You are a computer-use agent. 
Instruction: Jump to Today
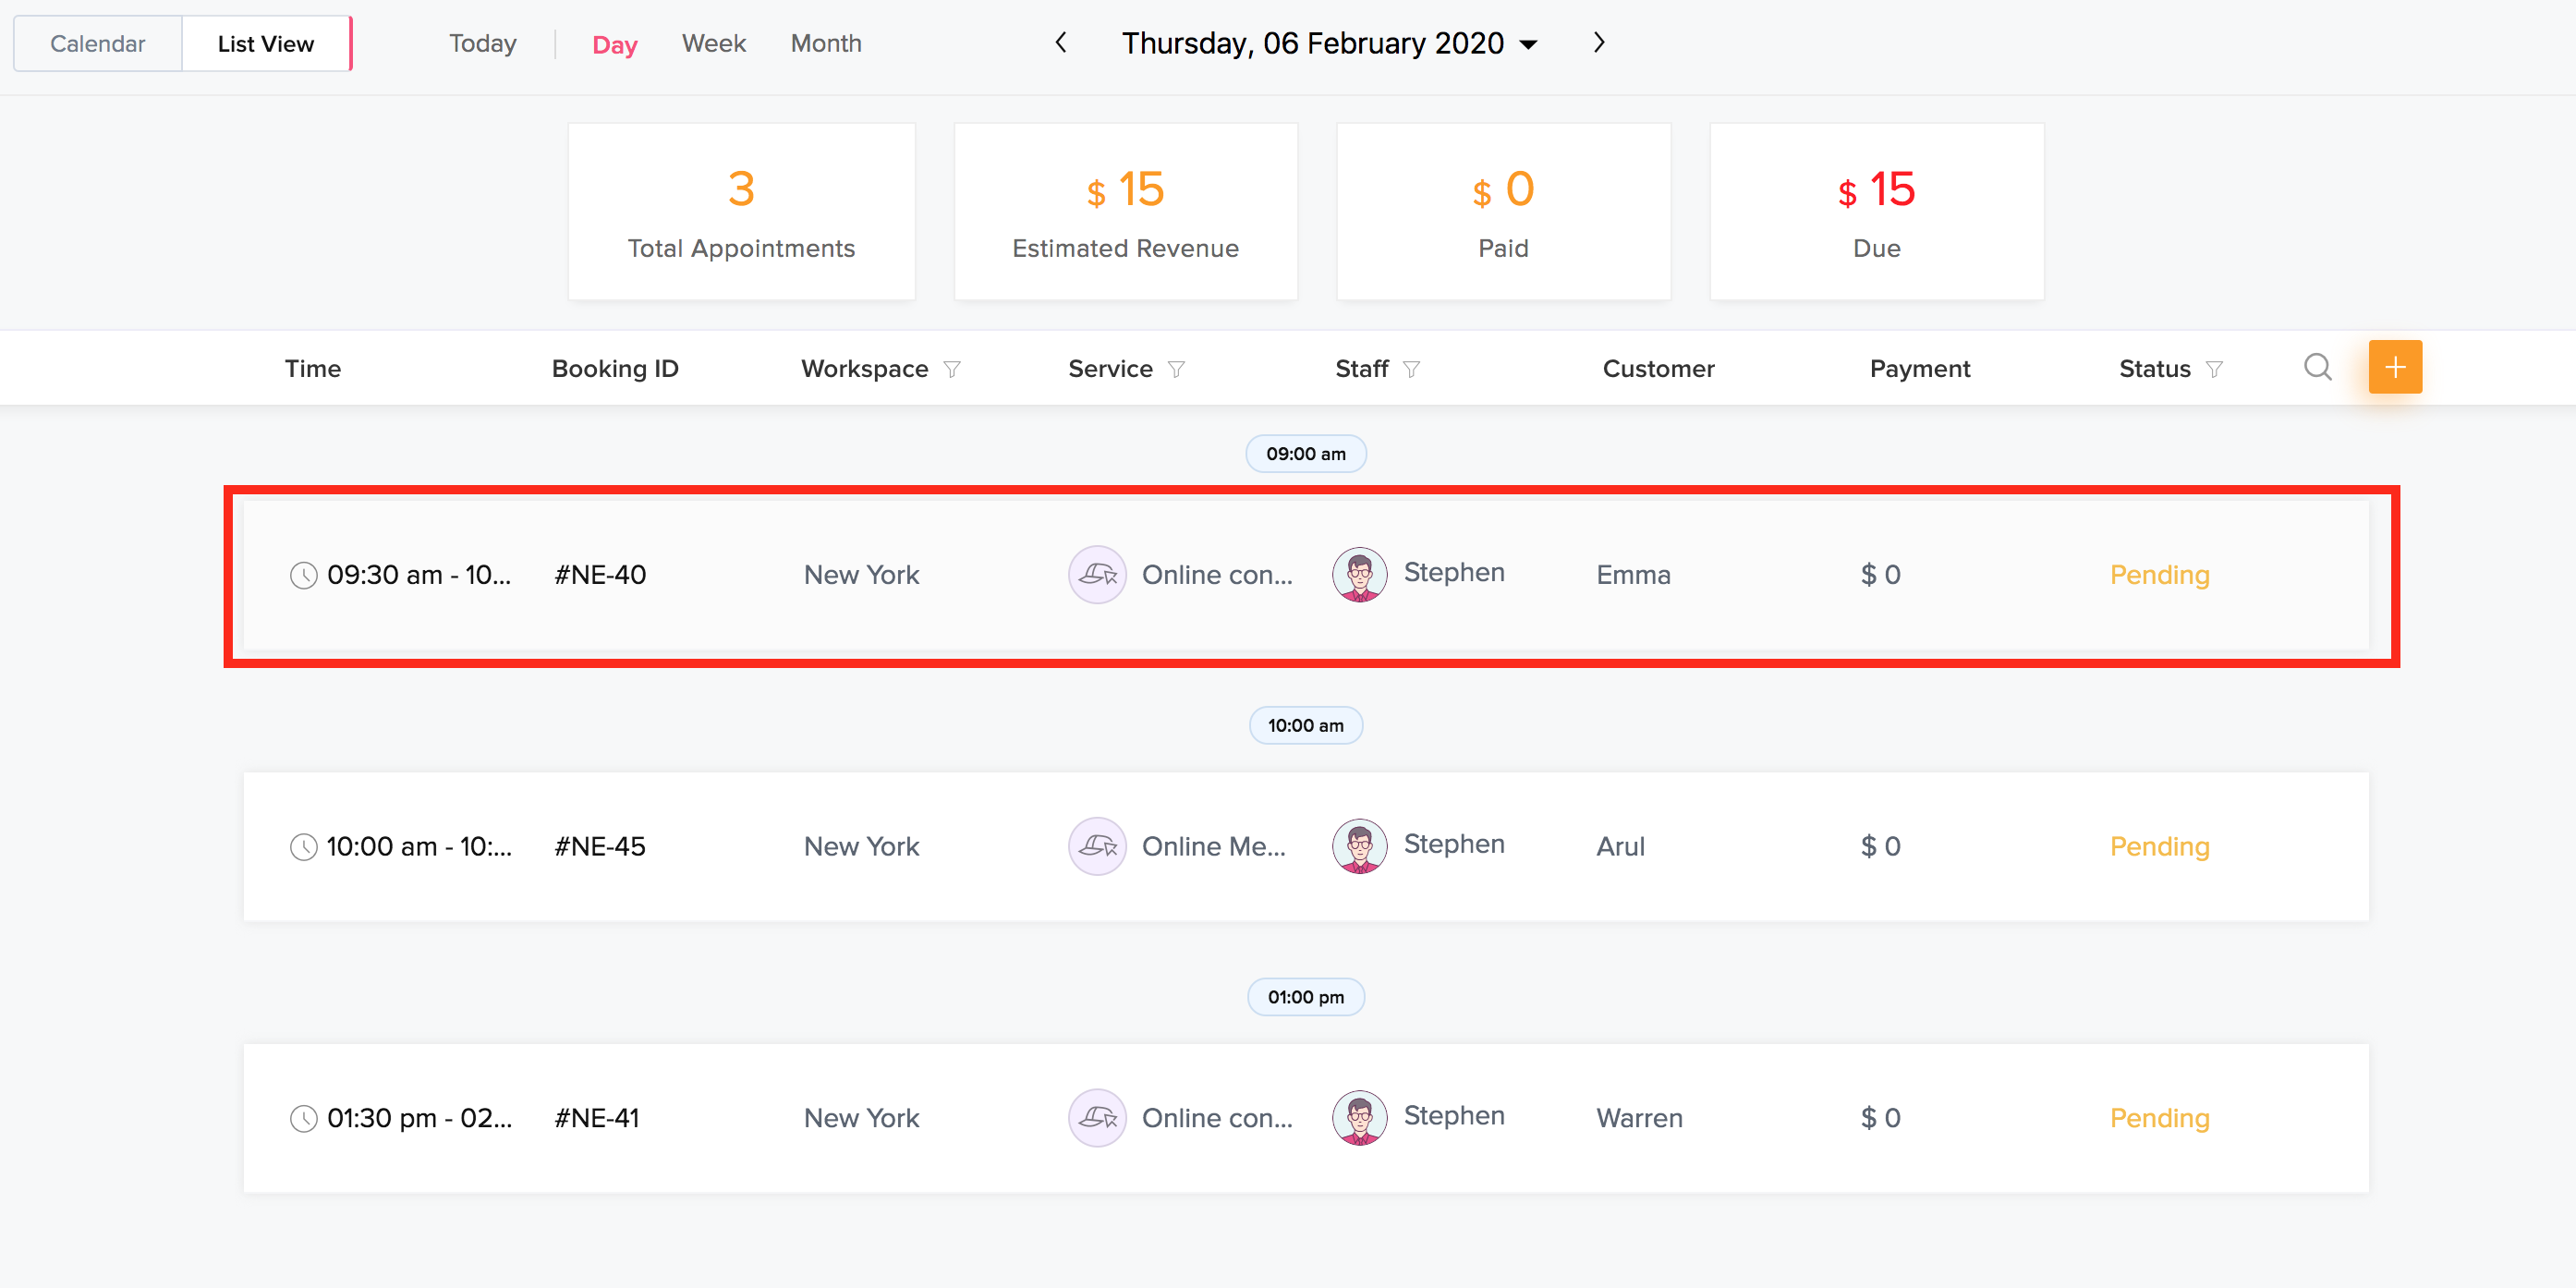pyautogui.click(x=482, y=44)
